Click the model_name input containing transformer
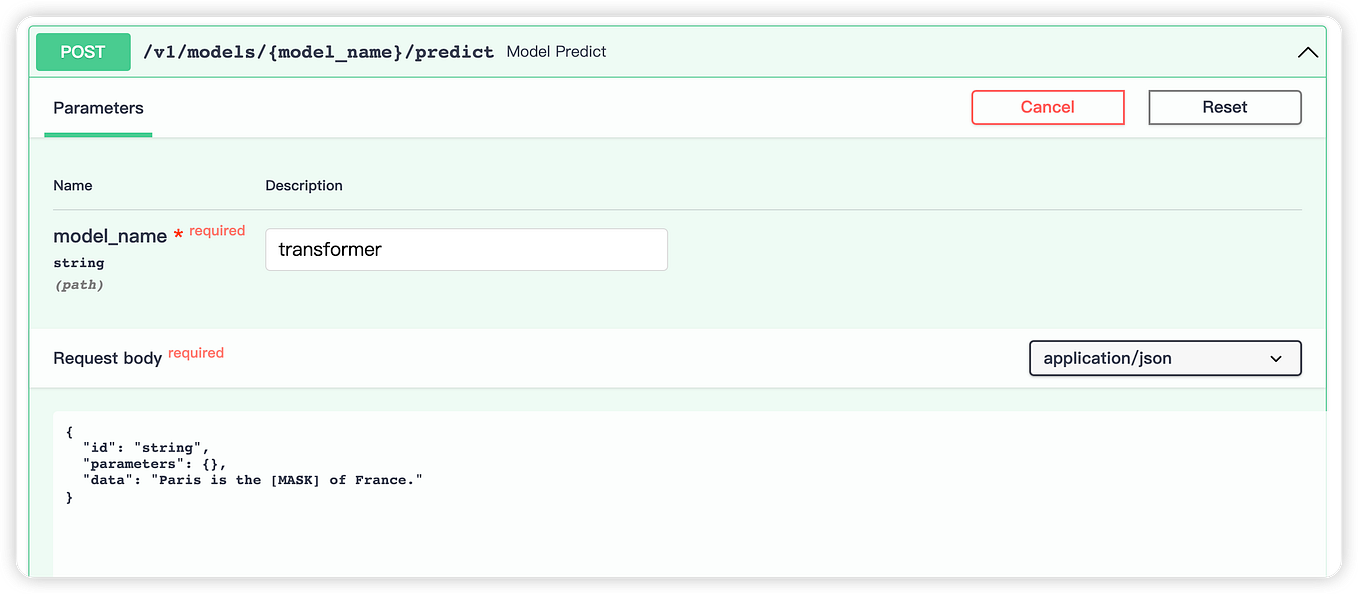The height and width of the screenshot is (594, 1358). 466,249
